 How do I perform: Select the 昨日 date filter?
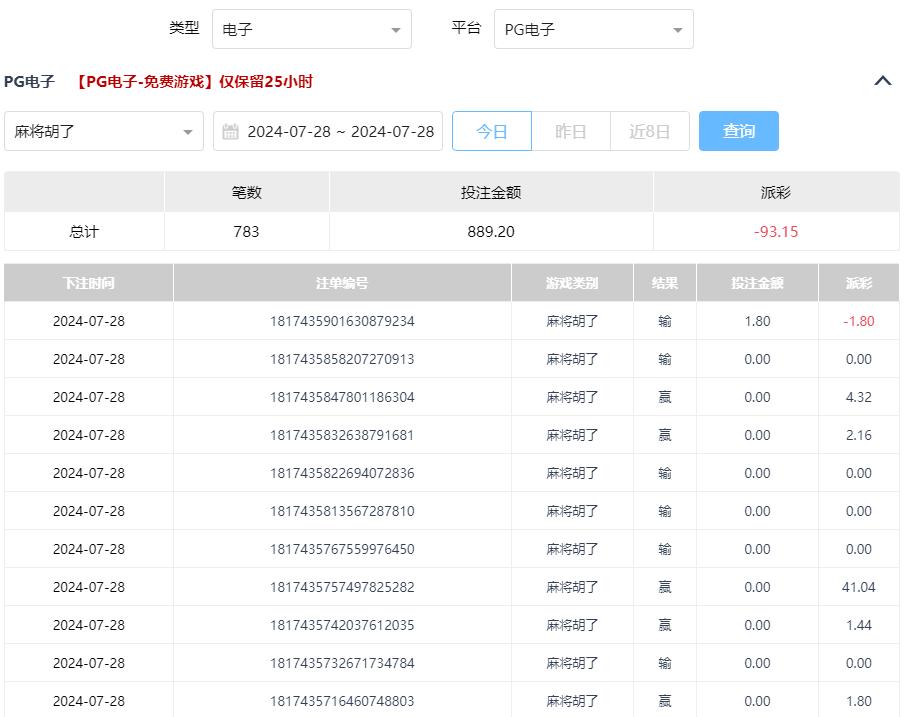coord(570,131)
